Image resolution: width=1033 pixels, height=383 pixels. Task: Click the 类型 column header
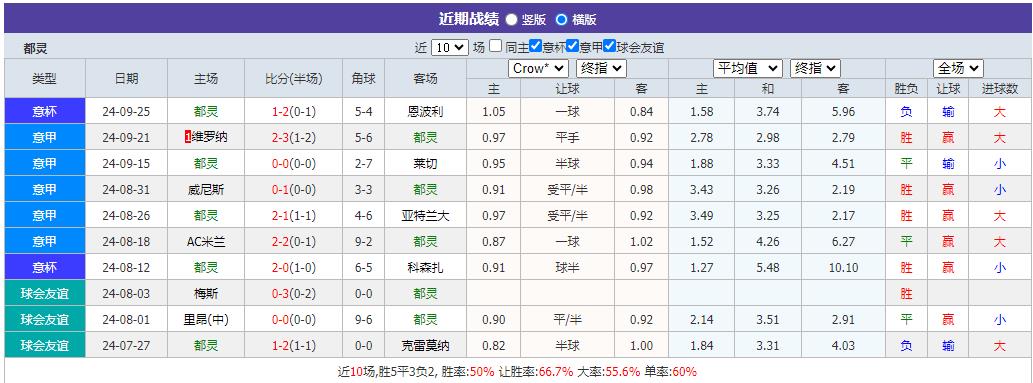pyautogui.click(x=45, y=78)
